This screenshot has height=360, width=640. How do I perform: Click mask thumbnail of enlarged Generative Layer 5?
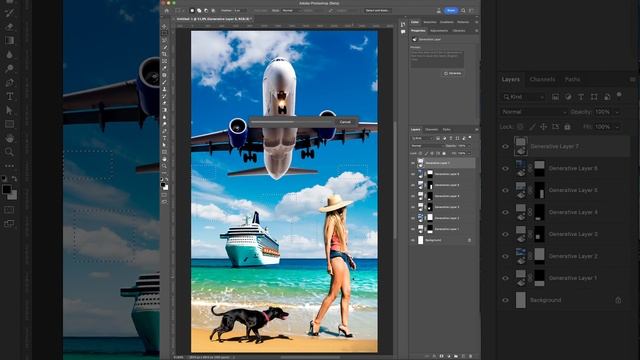(540, 190)
